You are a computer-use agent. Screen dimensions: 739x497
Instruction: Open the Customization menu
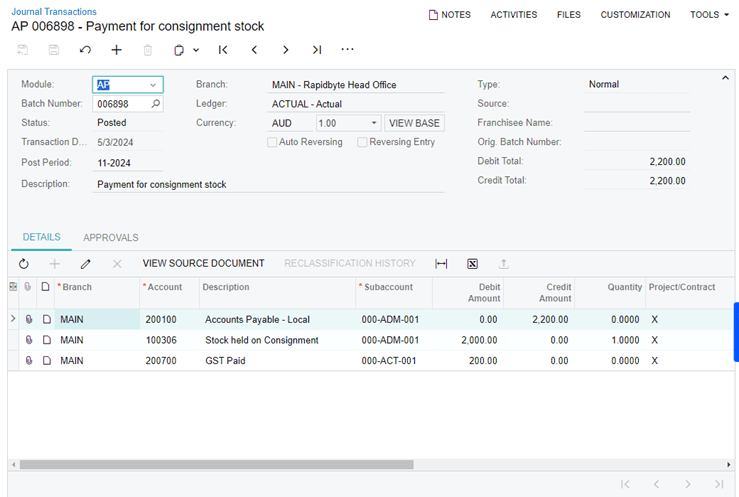[x=635, y=15]
